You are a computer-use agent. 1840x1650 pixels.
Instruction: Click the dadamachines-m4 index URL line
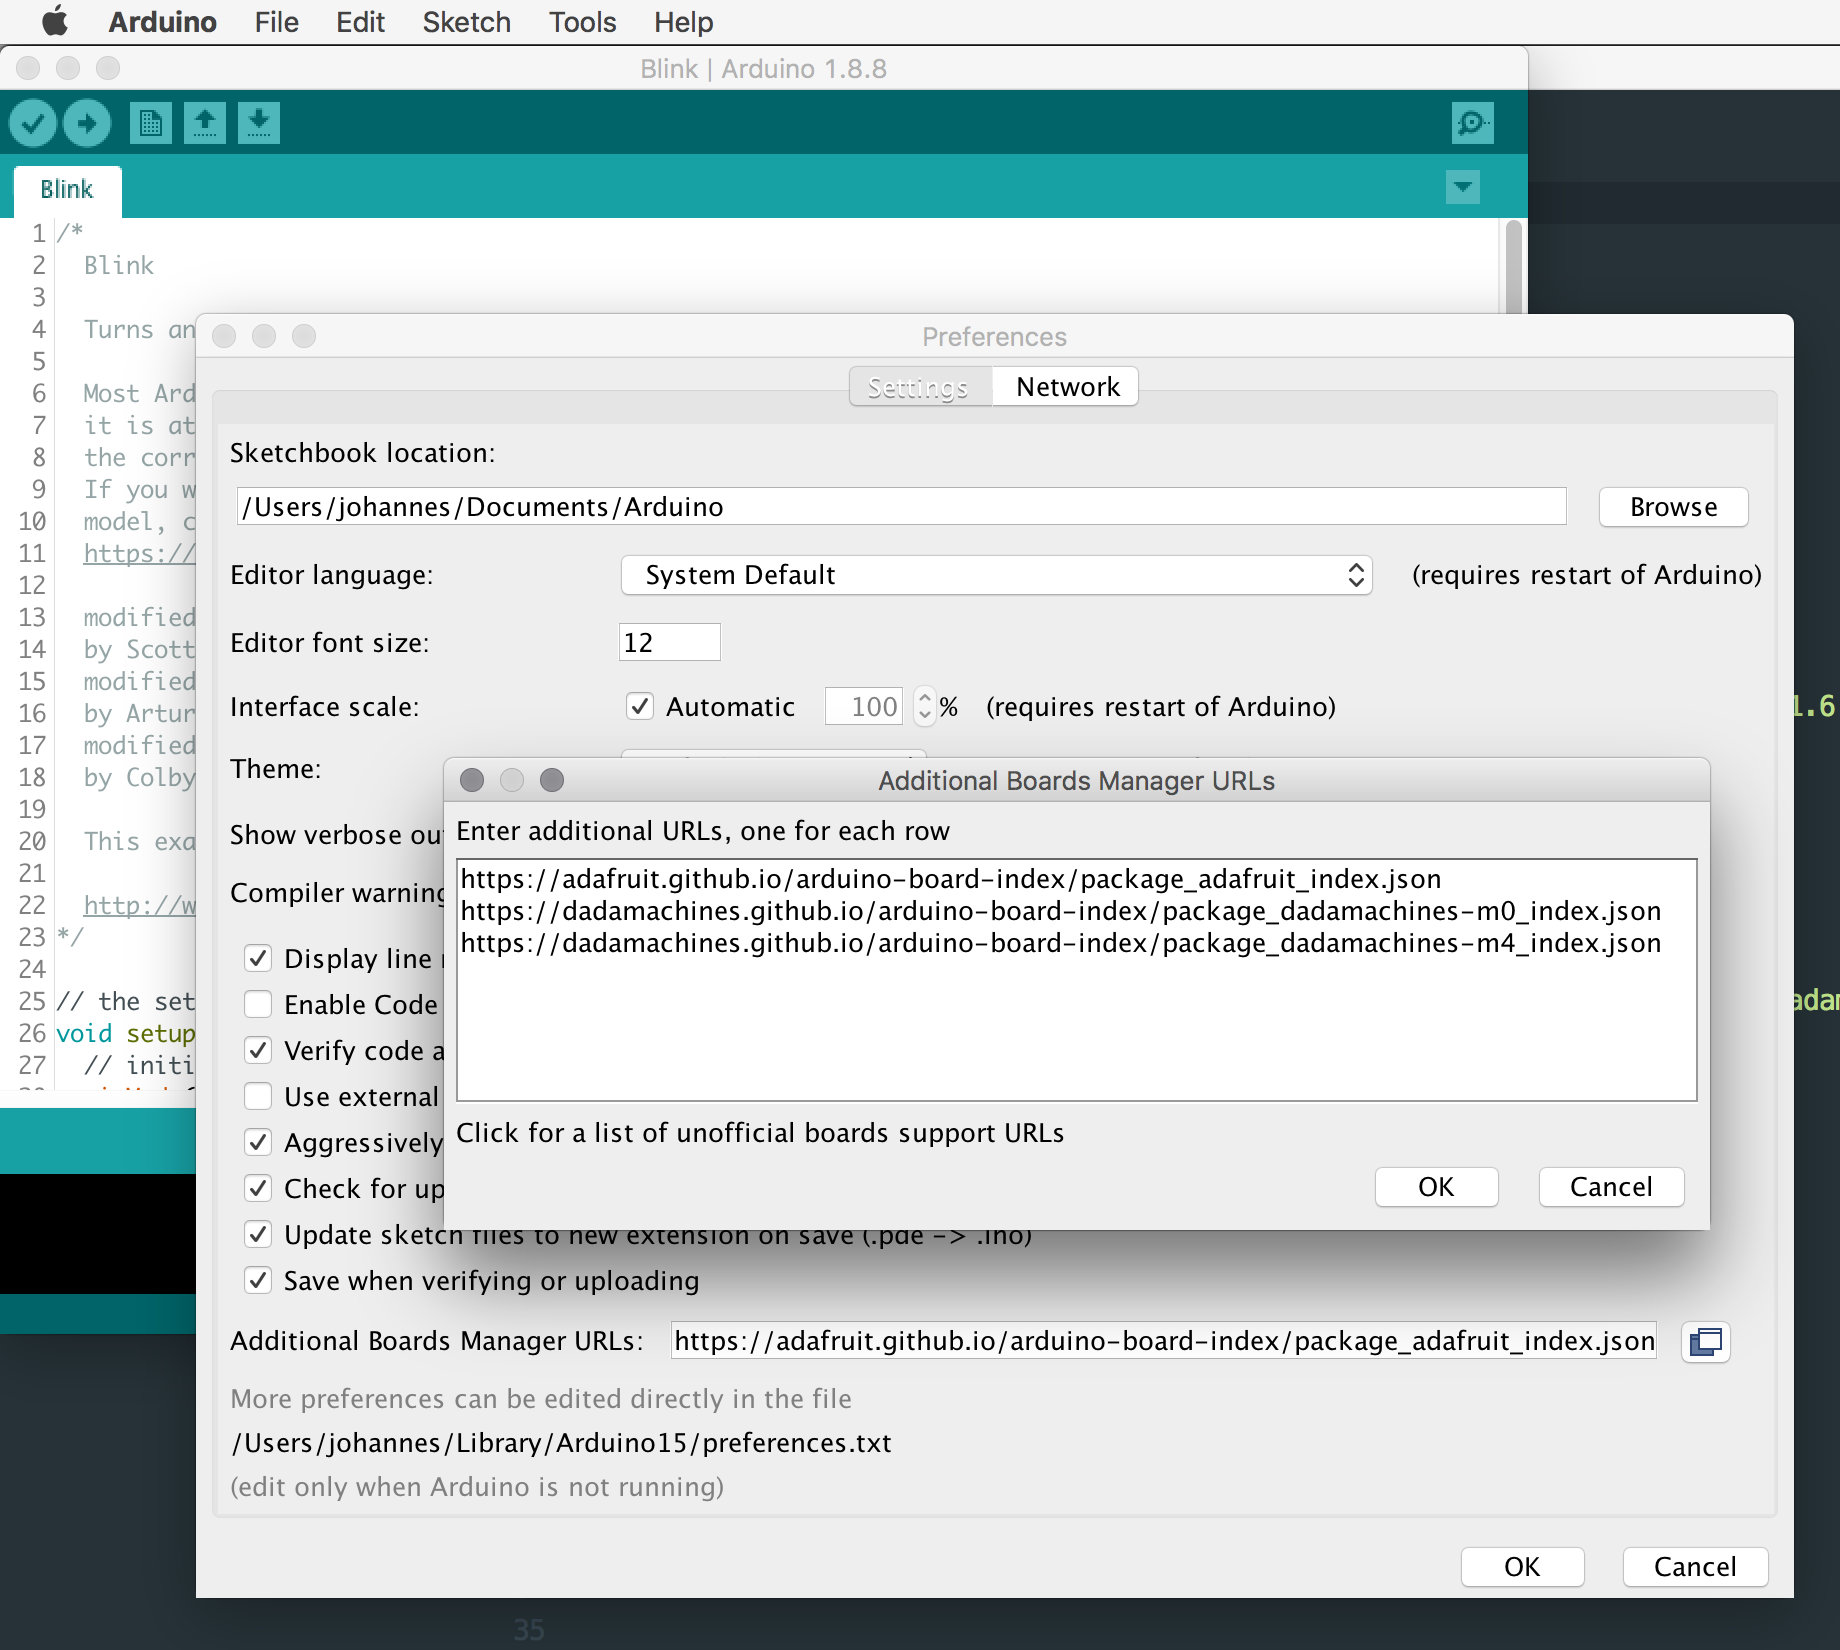click(1060, 943)
